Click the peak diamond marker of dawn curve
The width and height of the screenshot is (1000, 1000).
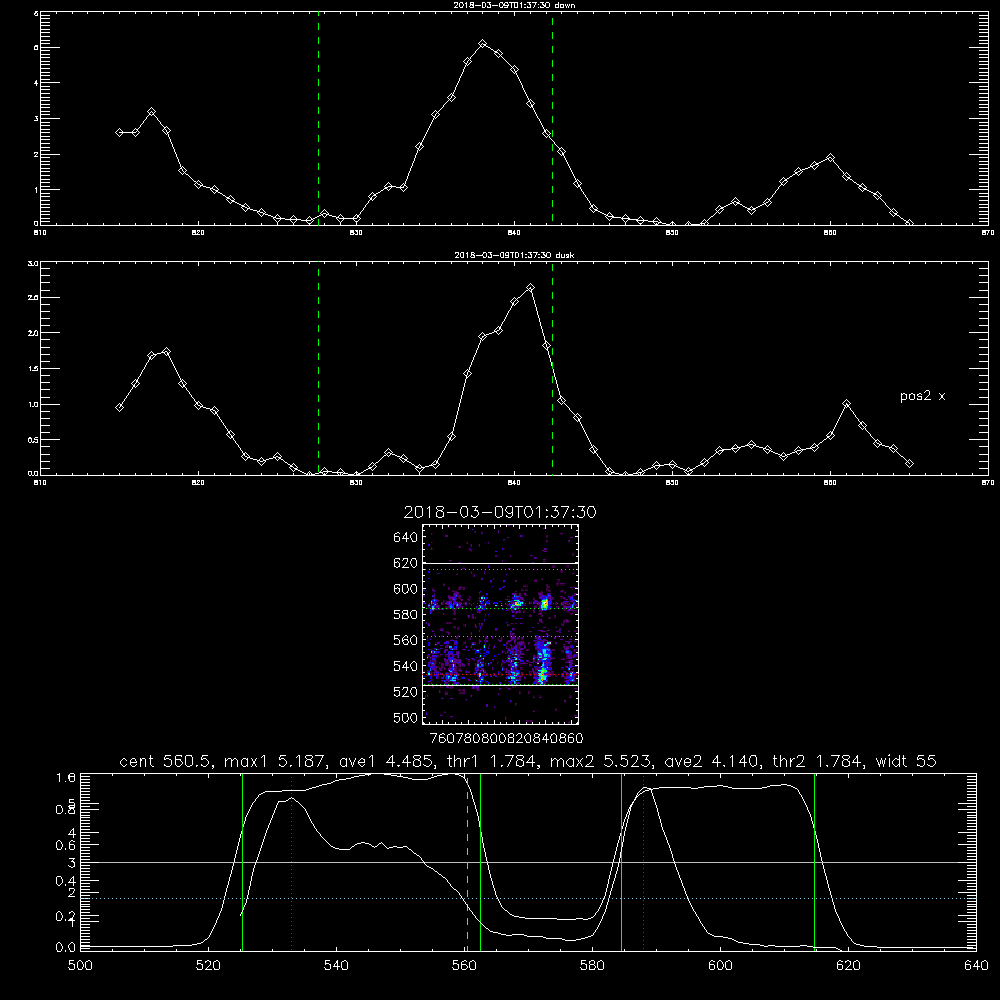click(483, 44)
